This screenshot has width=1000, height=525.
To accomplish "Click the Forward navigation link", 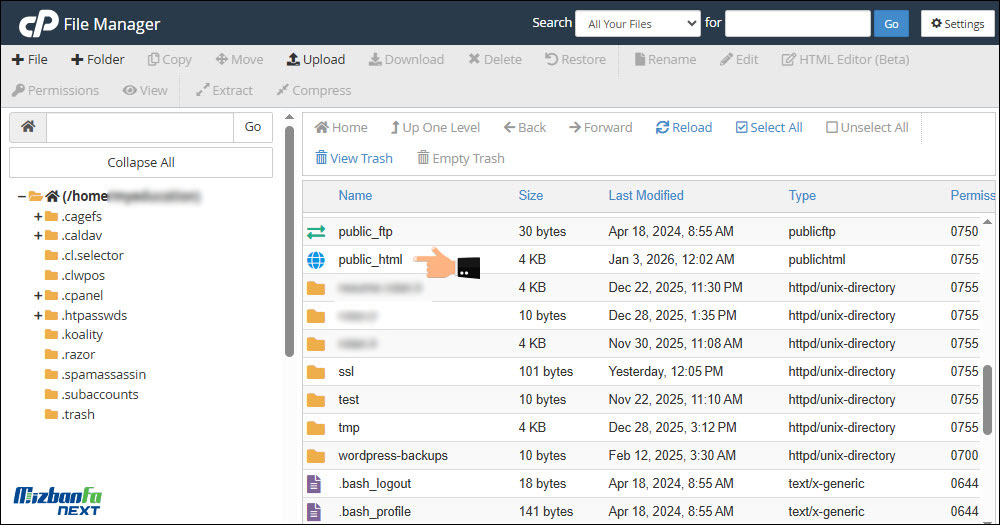I will 601,128.
